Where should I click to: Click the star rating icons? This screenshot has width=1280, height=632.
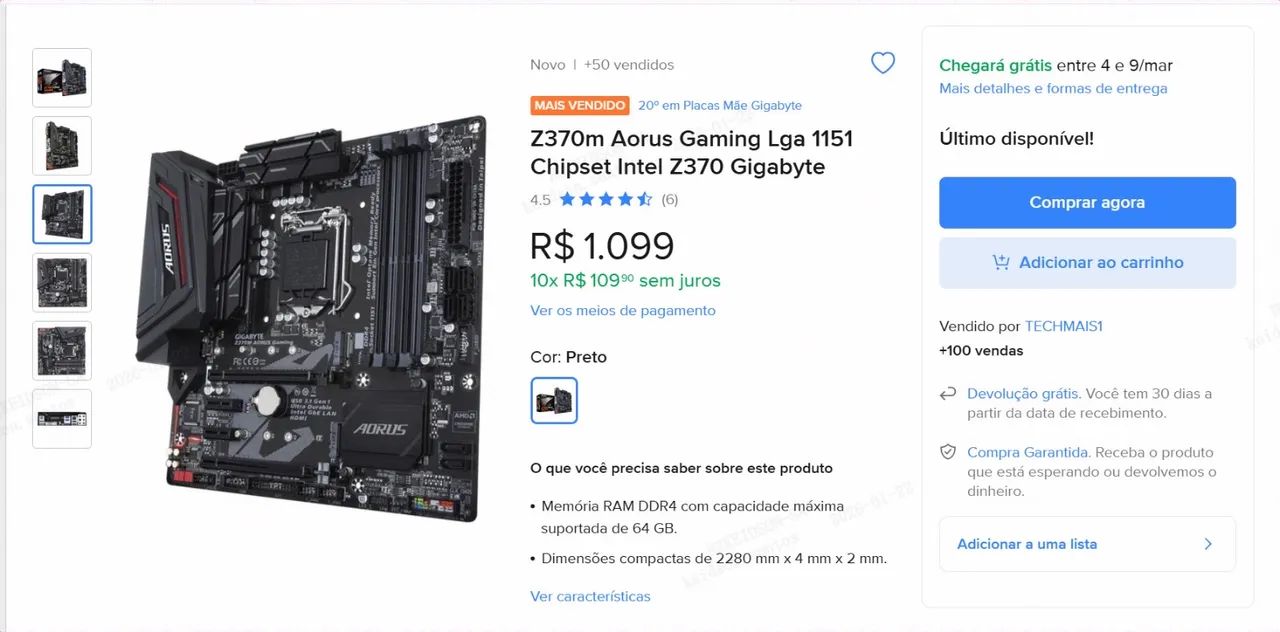point(606,199)
